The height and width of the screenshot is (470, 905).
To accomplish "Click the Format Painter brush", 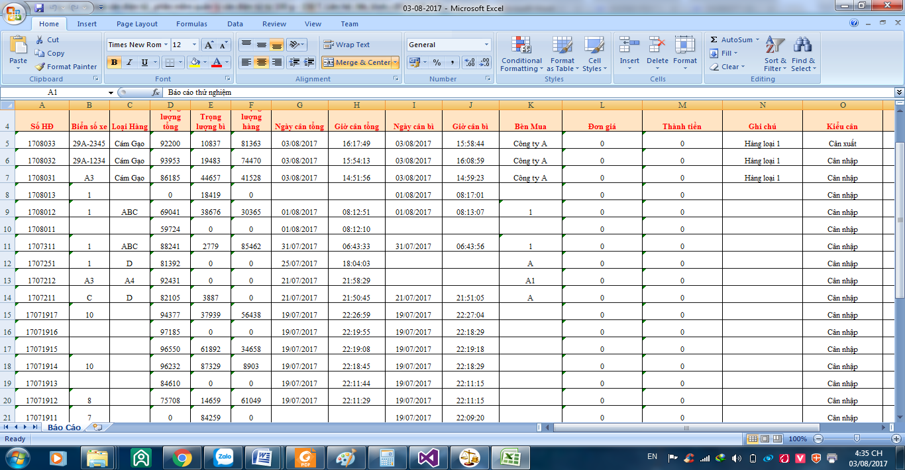I will click(41, 67).
